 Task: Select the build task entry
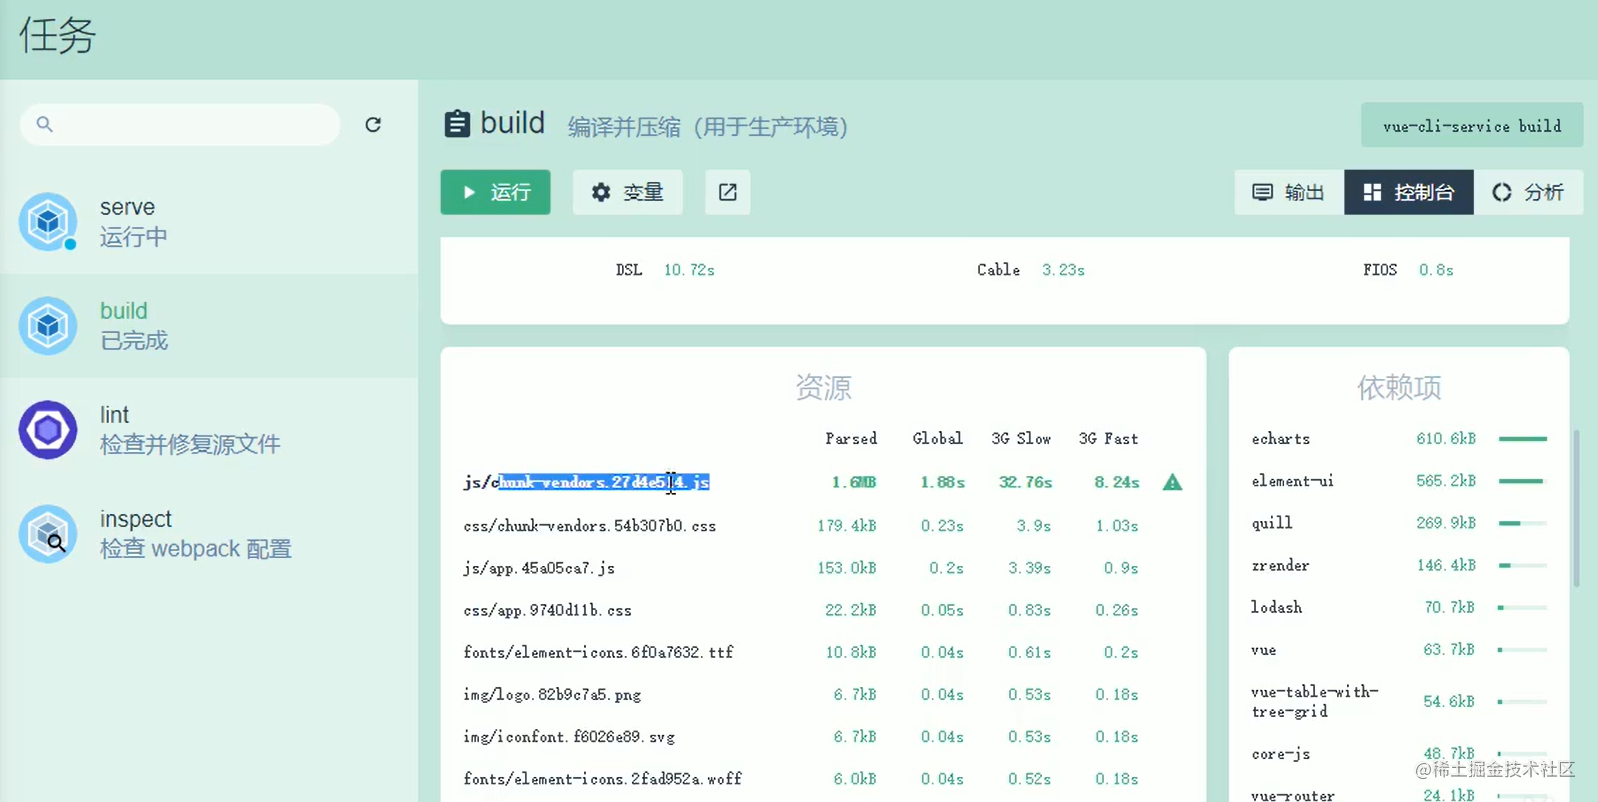coord(209,326)
